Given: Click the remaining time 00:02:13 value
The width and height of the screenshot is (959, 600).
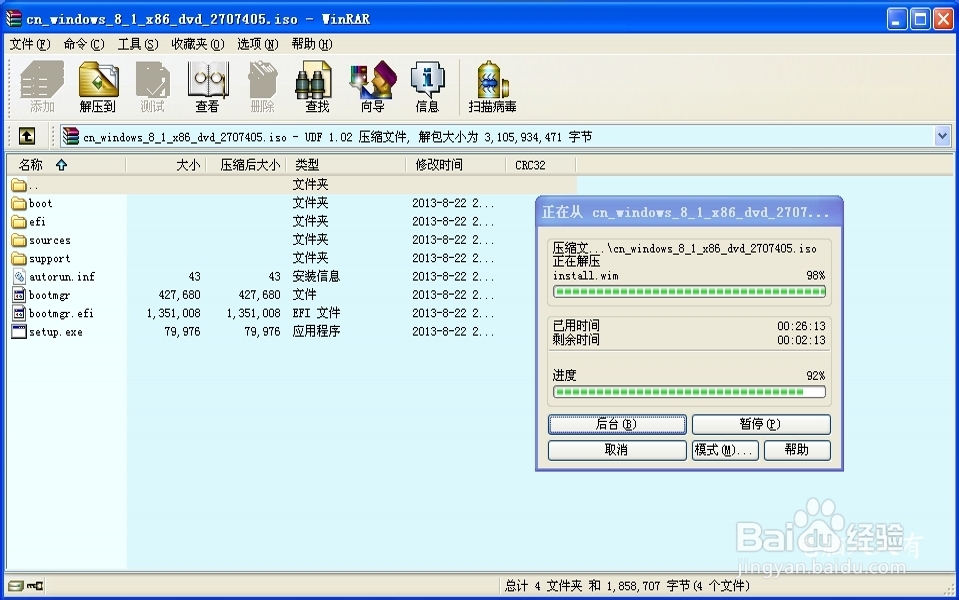Looking at the screenshot, I should coord(801,340).
